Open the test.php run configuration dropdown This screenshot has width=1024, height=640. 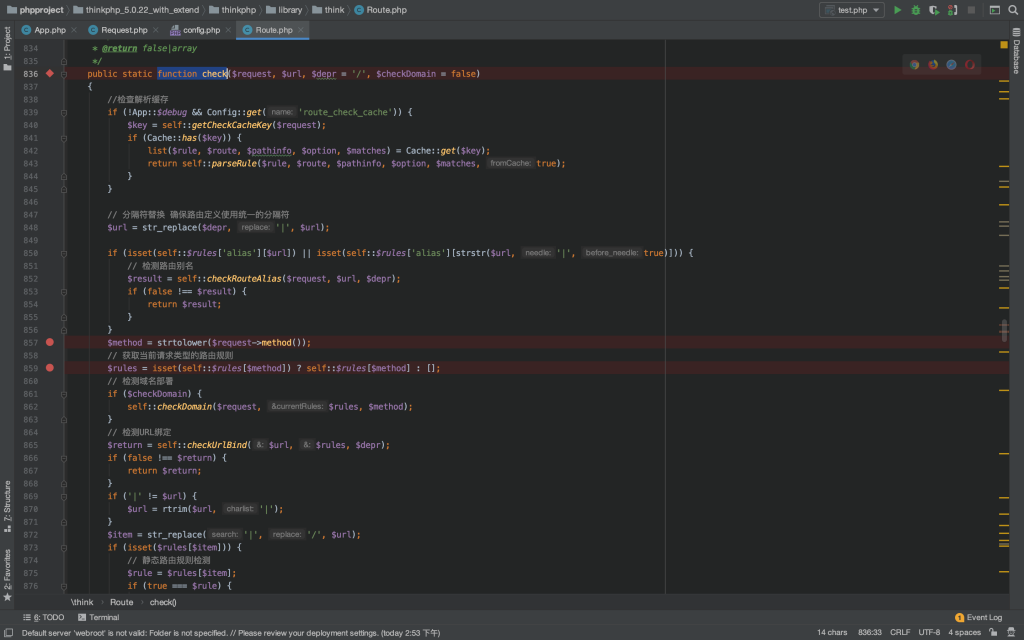point(851,10)
